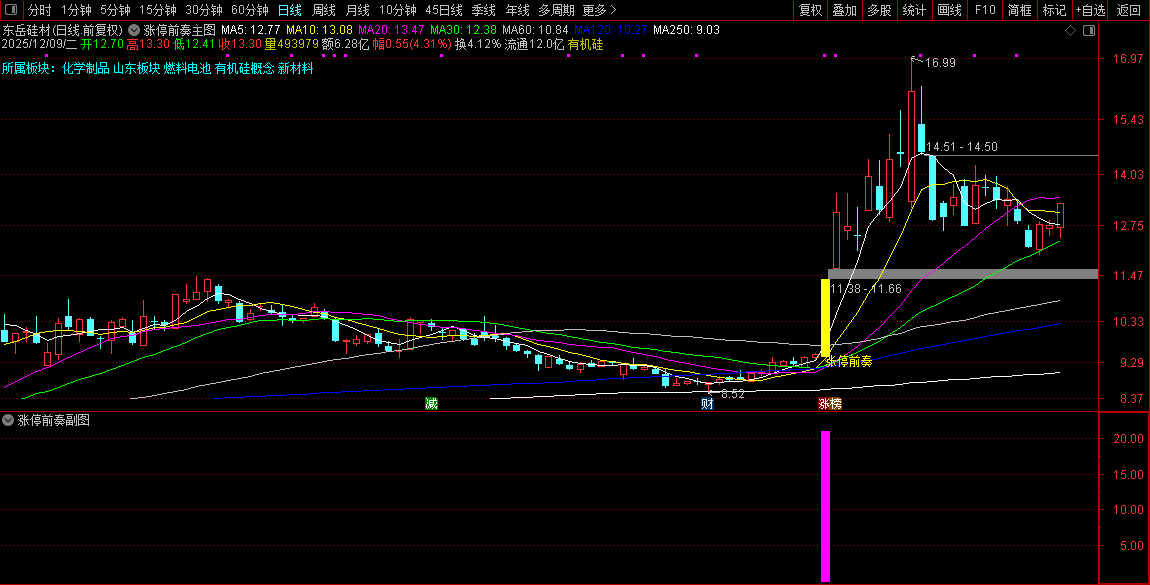The image size is (1150, 585).
Task: Toggle 复权 price adjustment
Action: pos(810,10)
